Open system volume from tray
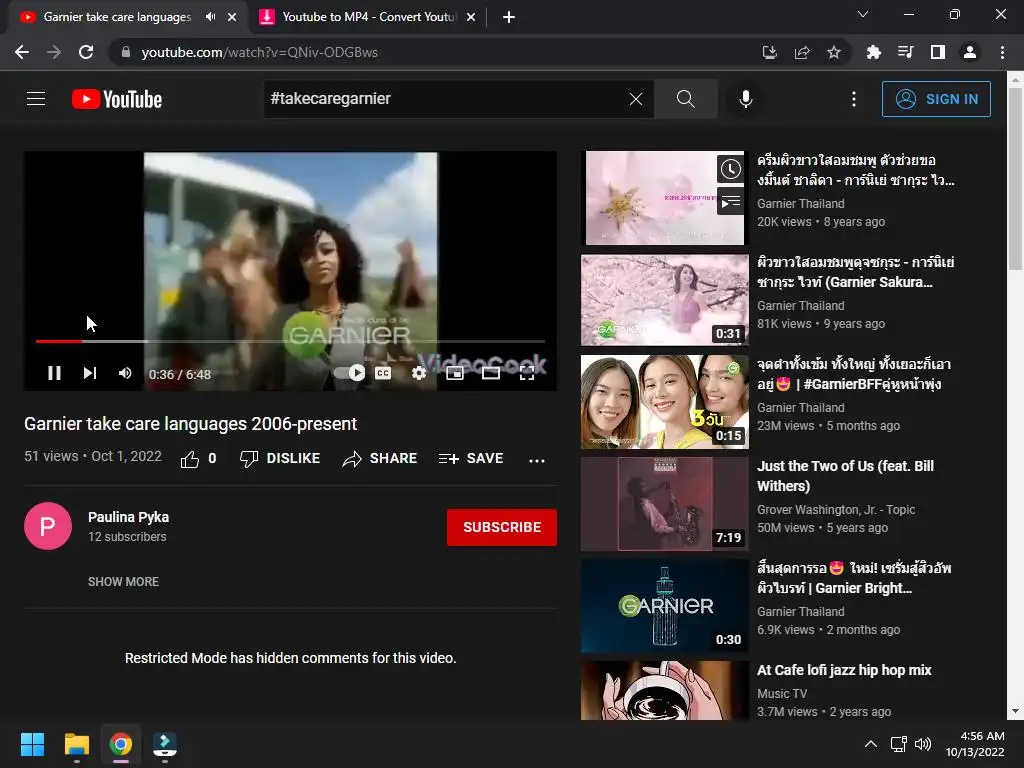 923,744
